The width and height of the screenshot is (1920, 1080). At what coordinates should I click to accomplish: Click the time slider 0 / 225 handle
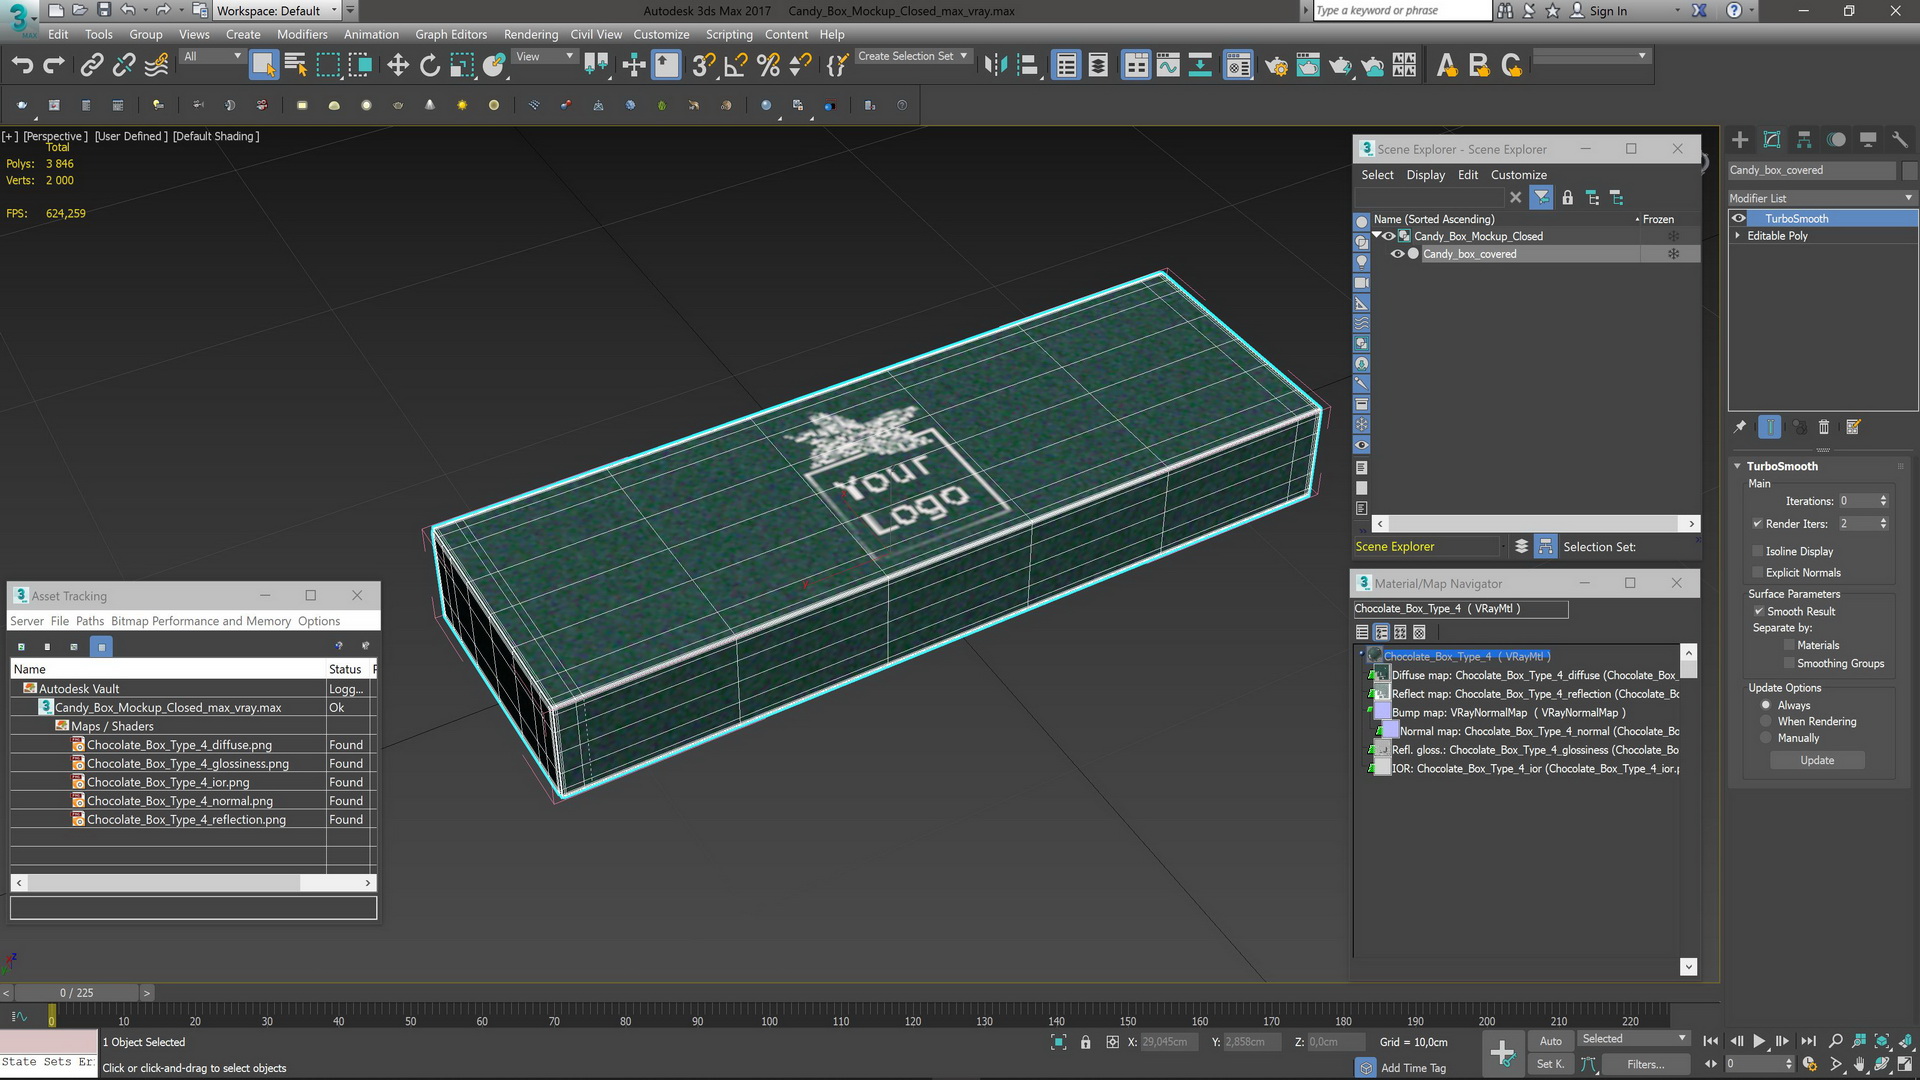tap(76, 993)
